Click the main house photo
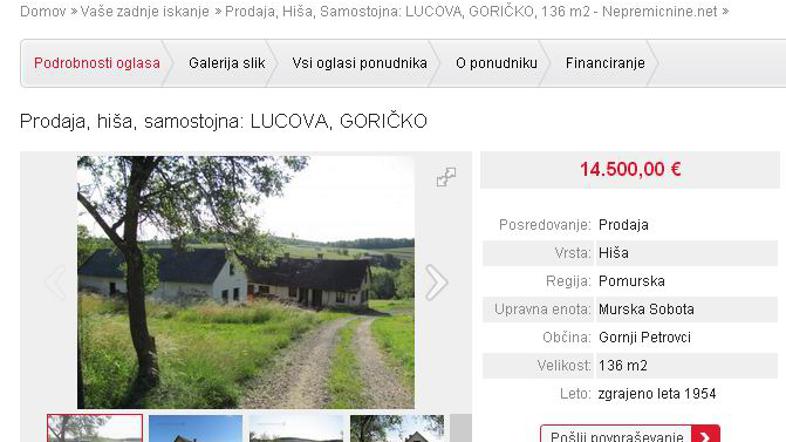 pos(246,282)
